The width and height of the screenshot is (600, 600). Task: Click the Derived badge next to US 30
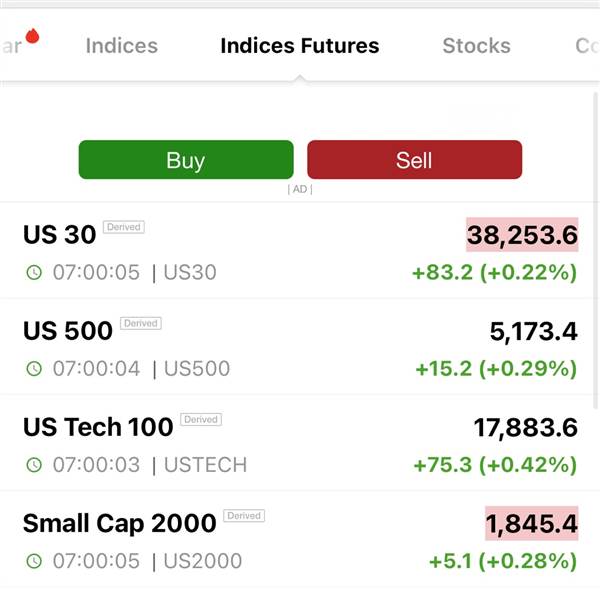(124, 227)
